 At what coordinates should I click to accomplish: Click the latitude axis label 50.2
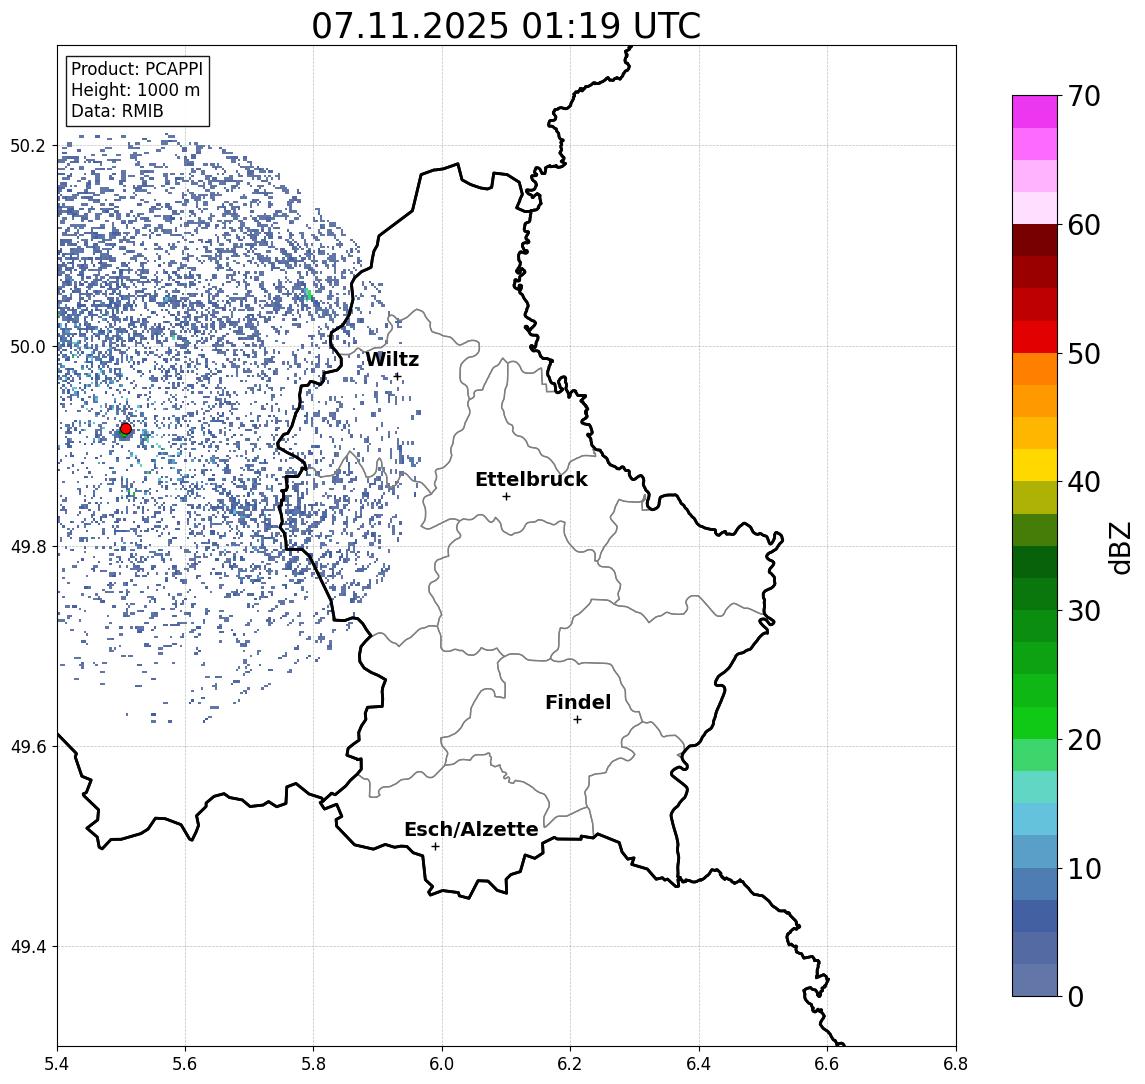[x=28, y=145]
